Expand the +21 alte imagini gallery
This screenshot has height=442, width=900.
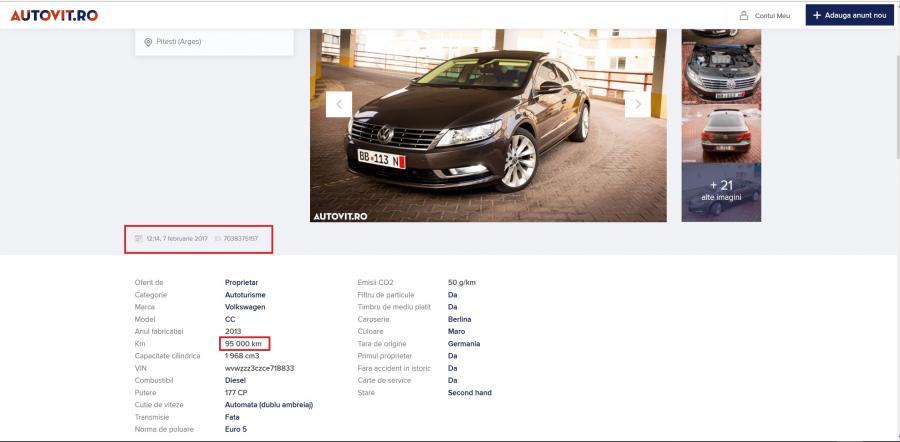coord(720,191)
